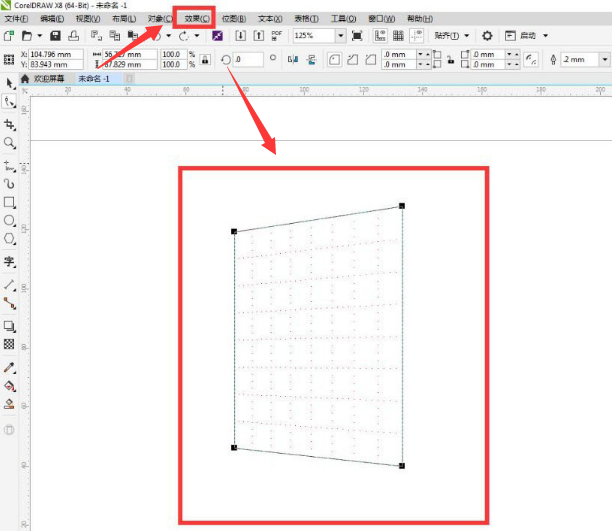Click the rotation angle input field
This screenshot has height=531, width=612.
pyautogui.click(x=249, y=59)
